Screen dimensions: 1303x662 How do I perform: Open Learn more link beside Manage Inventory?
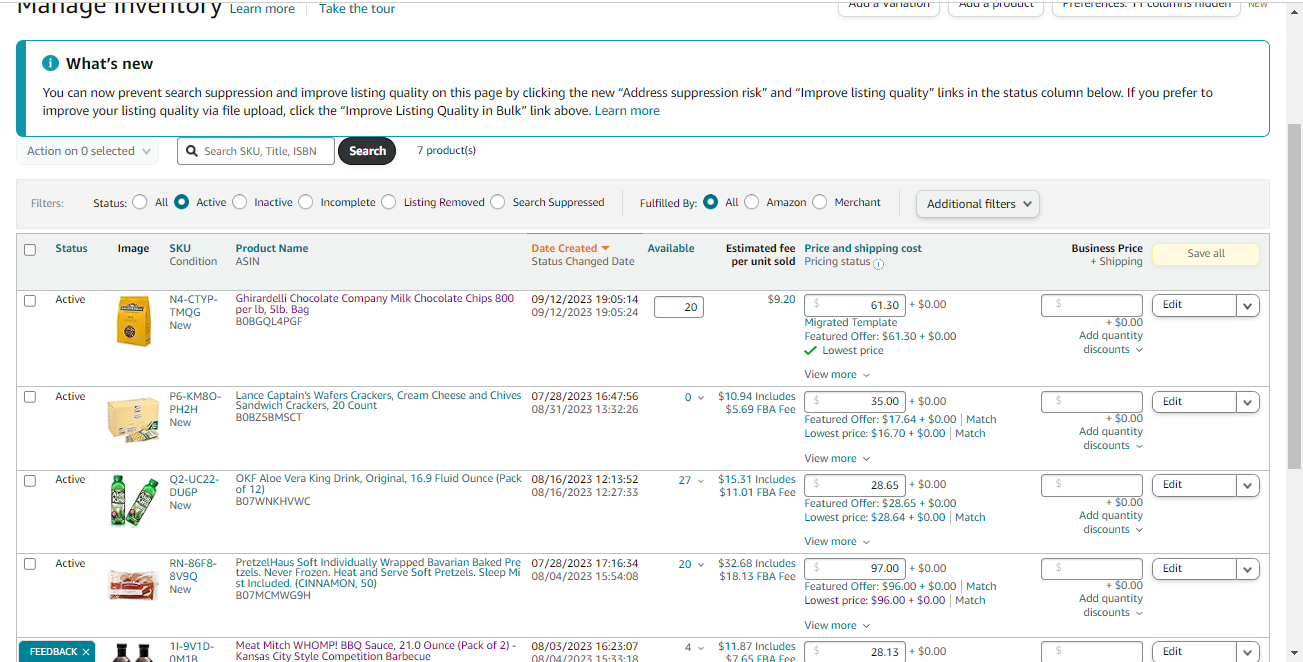(262, 9)
